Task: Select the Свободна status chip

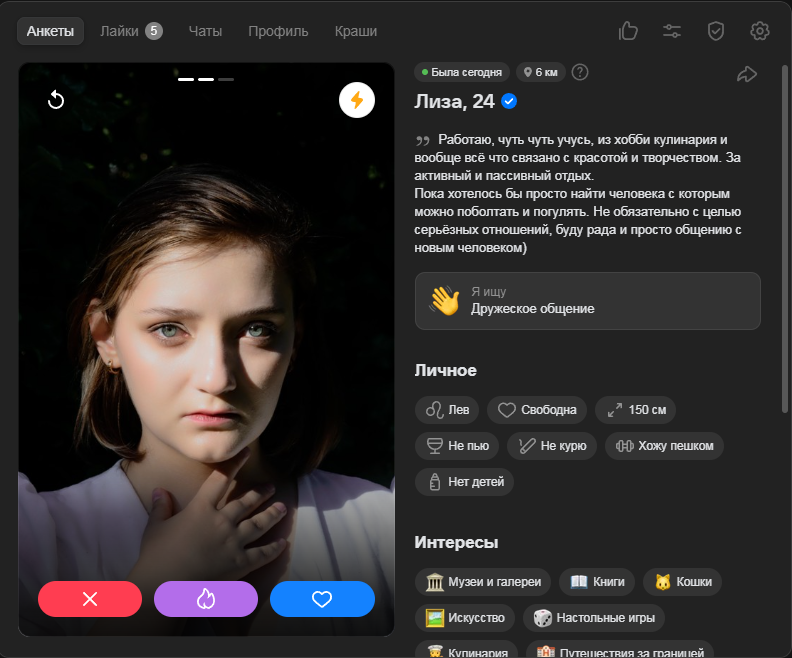Action: coord(536,410)
